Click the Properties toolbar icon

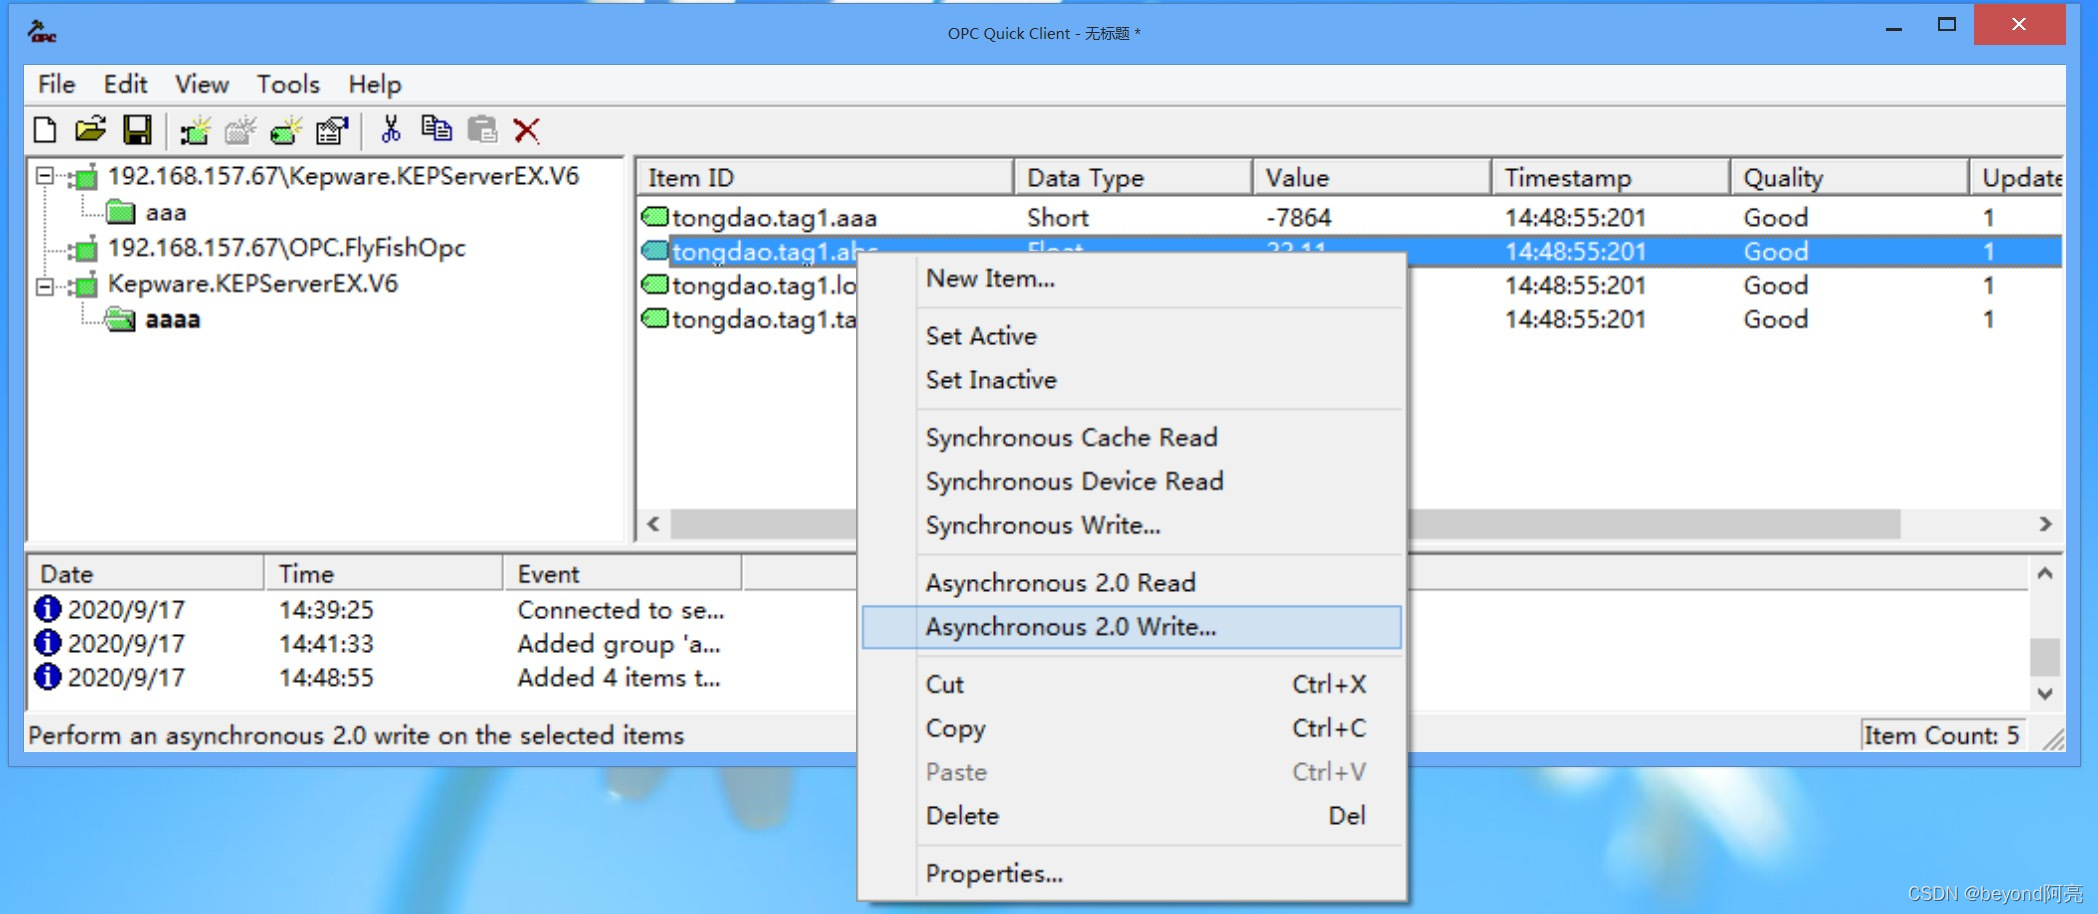(331, 130)
